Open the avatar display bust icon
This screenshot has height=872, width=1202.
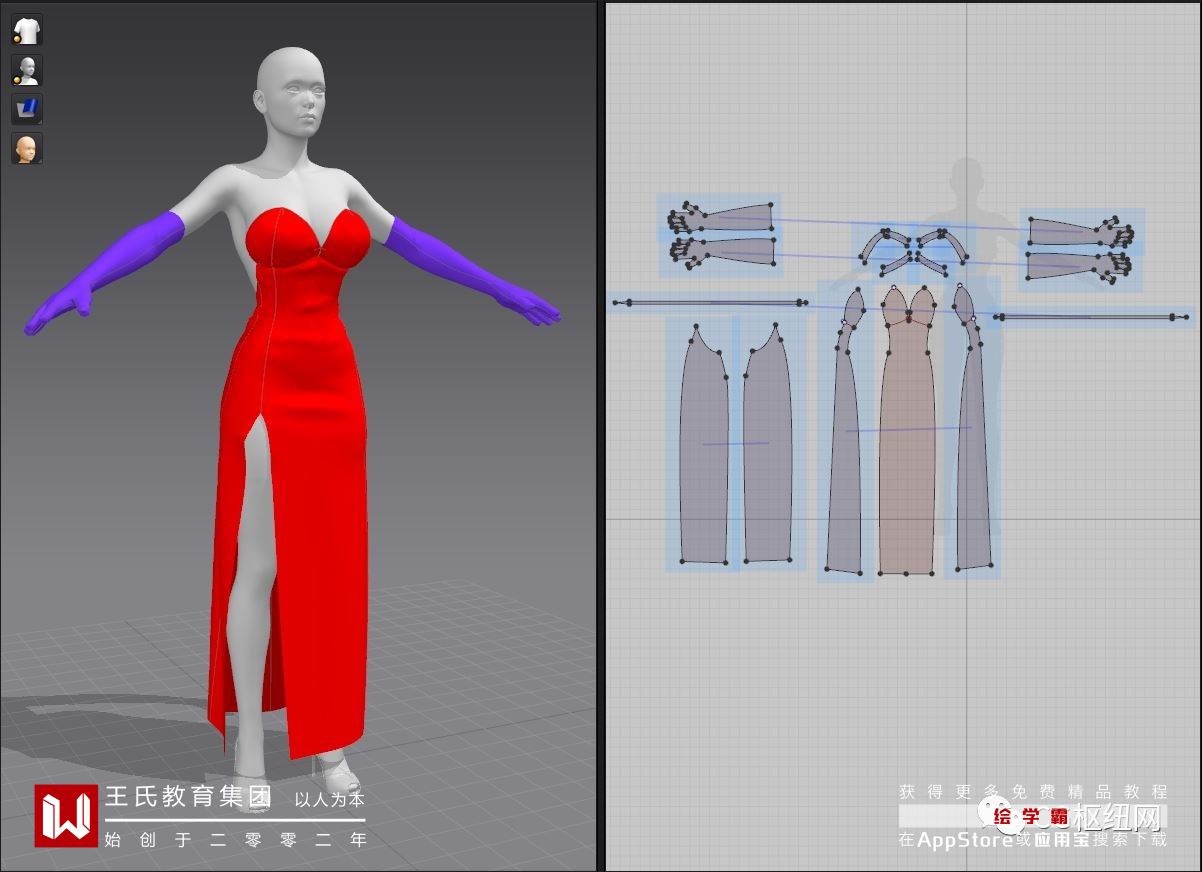pyautogui.click(x=27, y=70)
